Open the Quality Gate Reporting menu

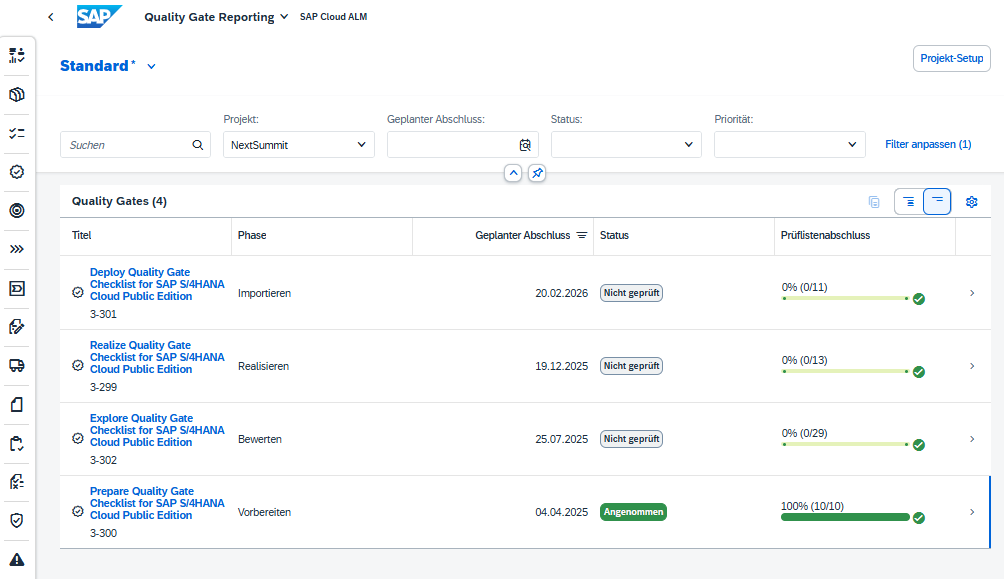[x=216, y=17]
